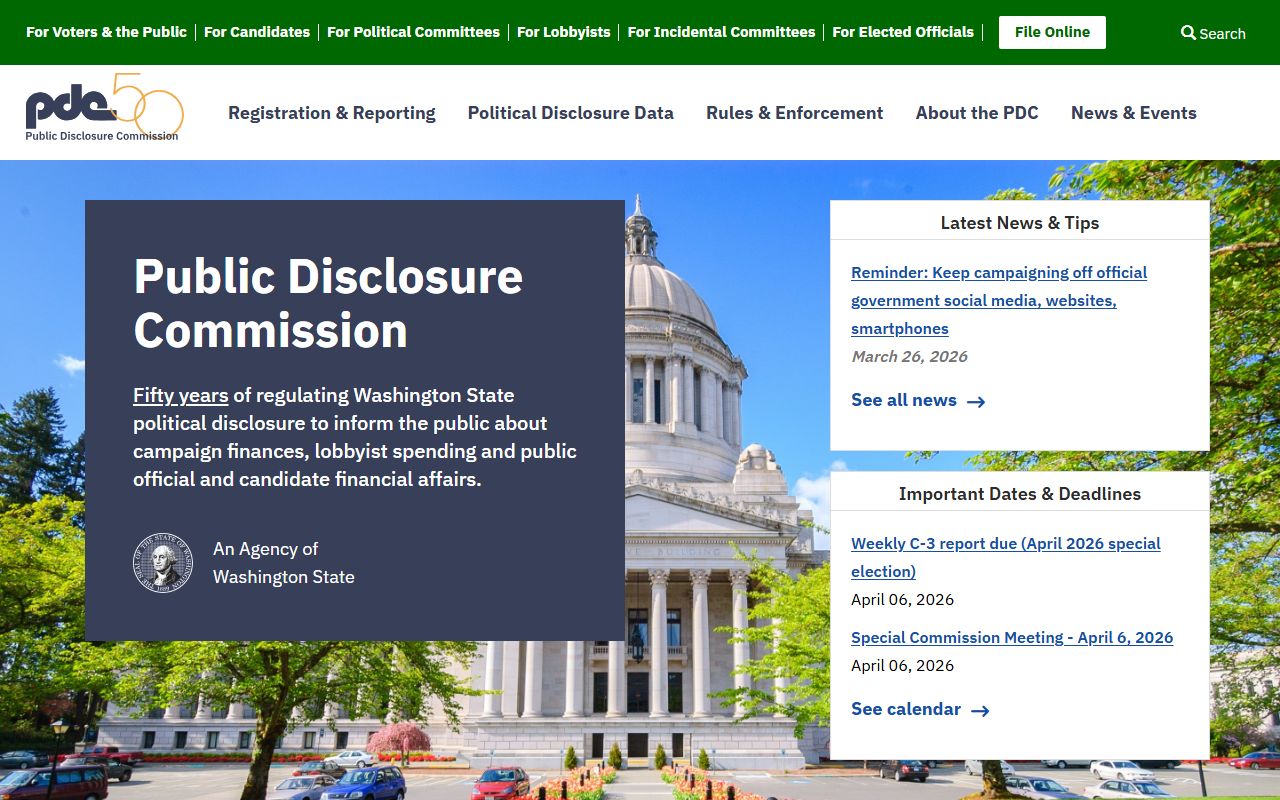
Task: Click the File Online button
Action: tap(1052, 32)
